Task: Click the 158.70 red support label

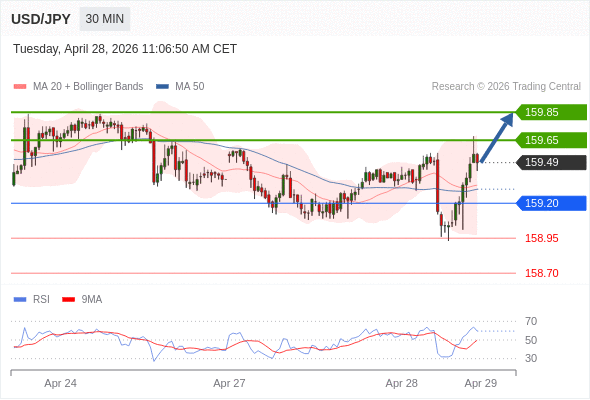Action: tap(541, 273)
